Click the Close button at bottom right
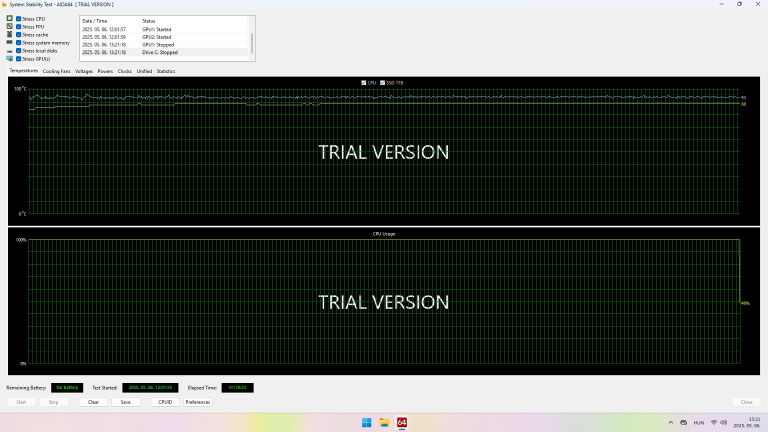Viewport: 768px width, 432px height. tap(746, 402)
